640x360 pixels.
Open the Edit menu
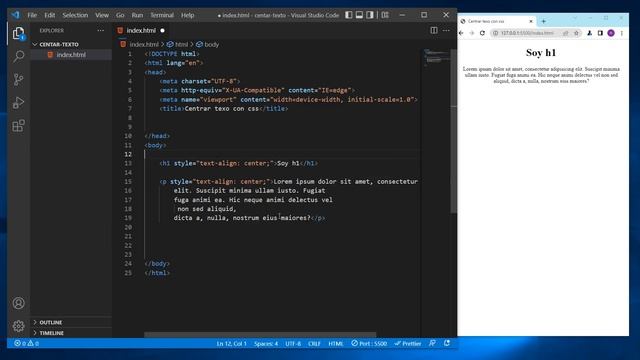(x=50, y=15)
